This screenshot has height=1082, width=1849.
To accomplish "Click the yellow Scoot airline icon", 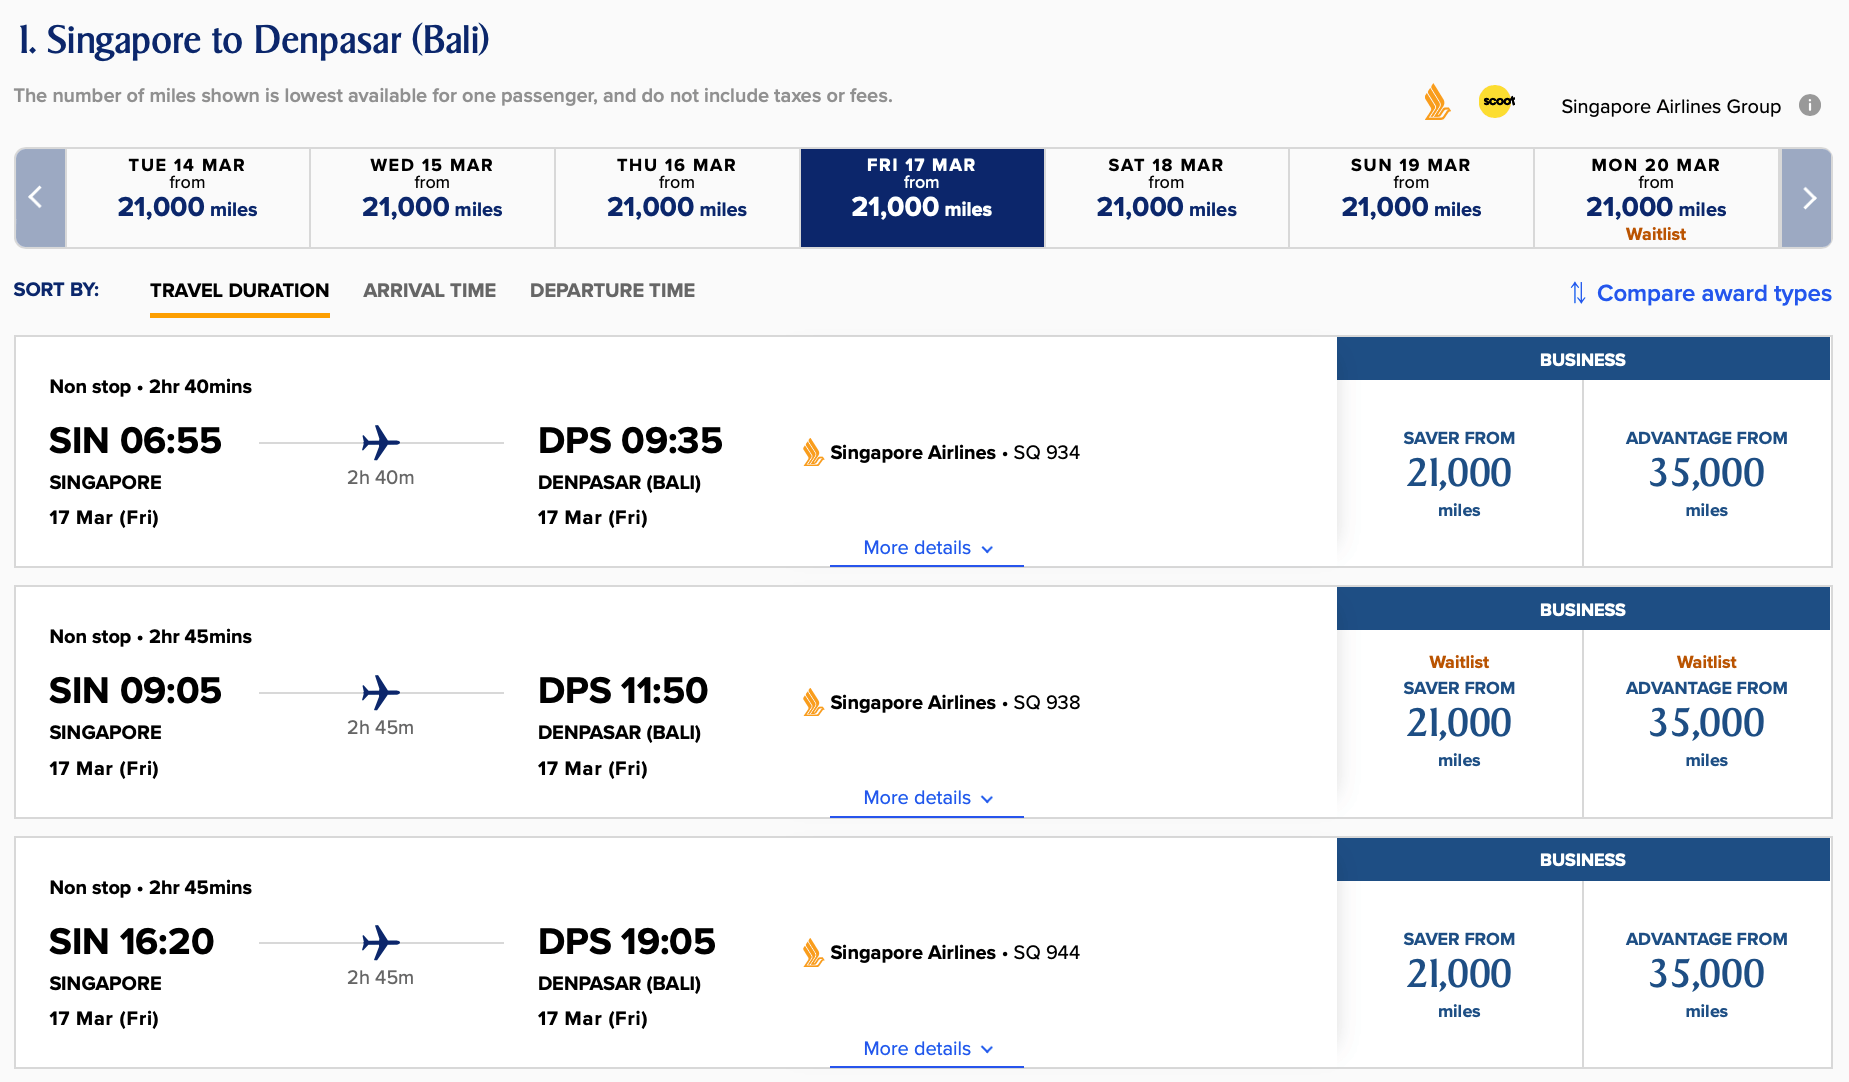I will 1496,102.
